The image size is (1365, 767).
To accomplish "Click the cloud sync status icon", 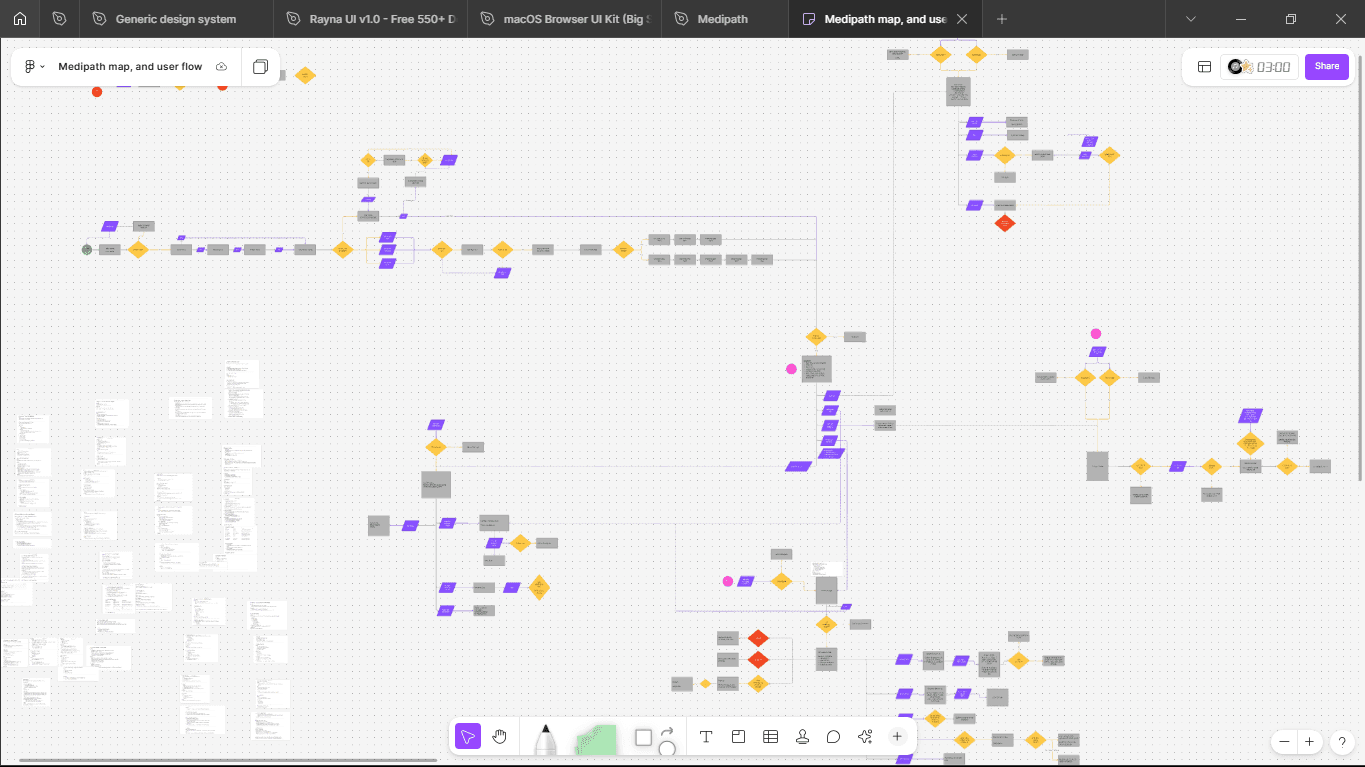I will (x=221, y=67).
